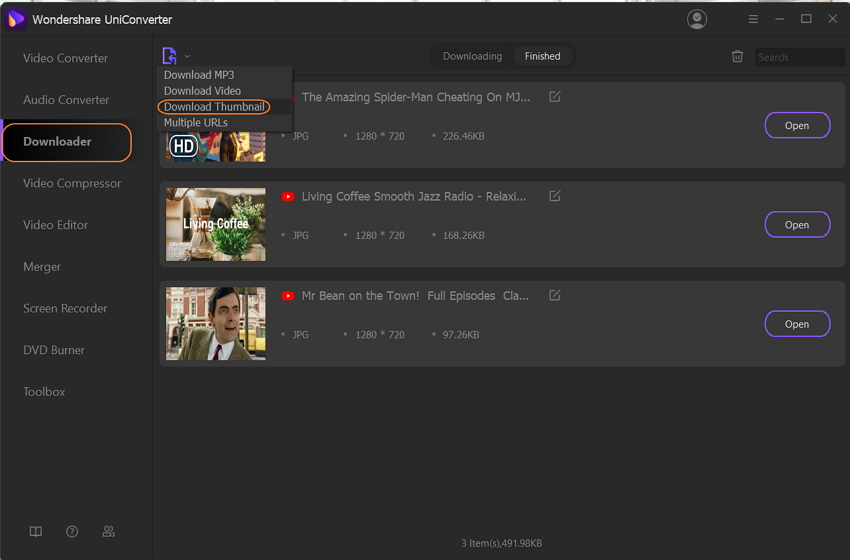Click the 168.26KB file size text
The width and height of the screenshot is (850, 560).
click(x=463, y=235)
